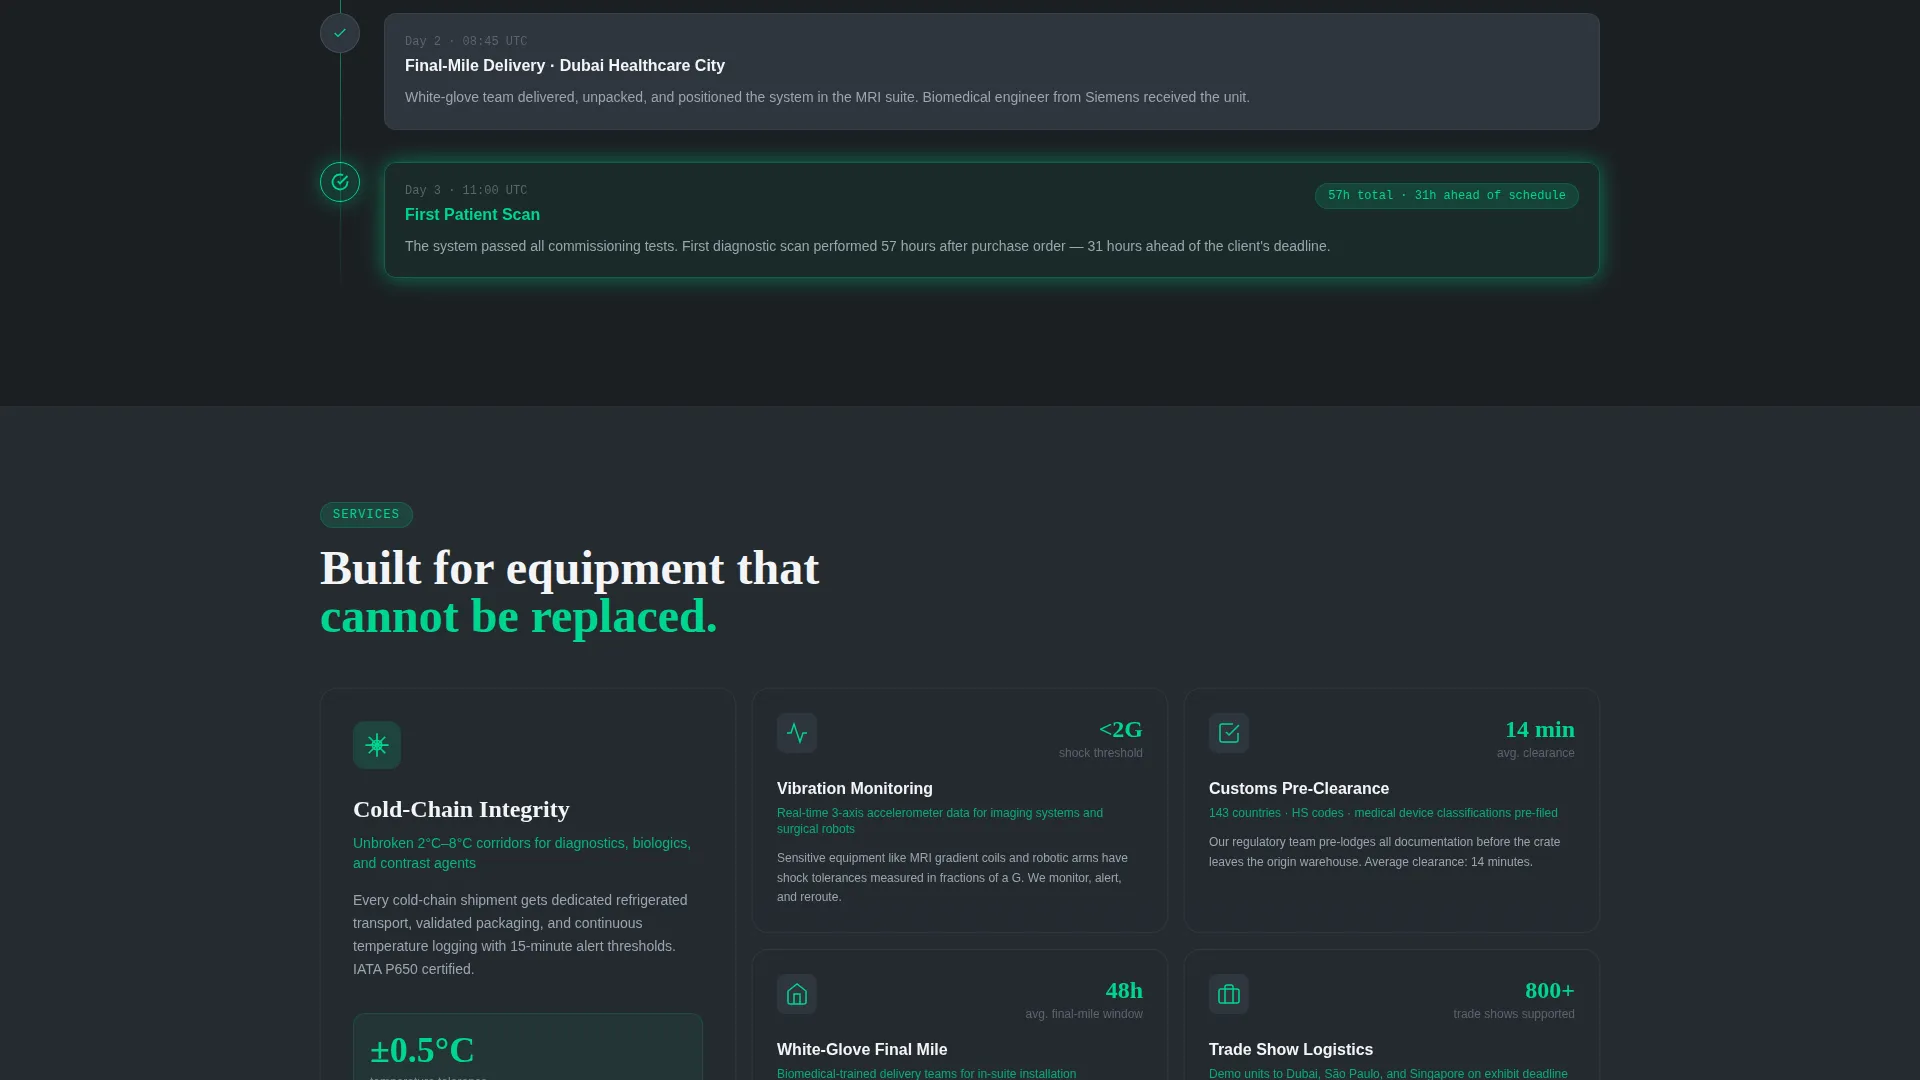
Task: Click 'Unbroken 2°C–8°C corridors' subtitle text
Action: tap(522, 853)
